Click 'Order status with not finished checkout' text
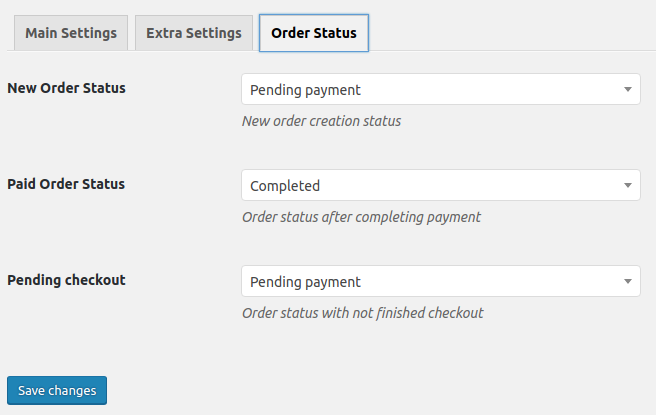 (362, 313)
